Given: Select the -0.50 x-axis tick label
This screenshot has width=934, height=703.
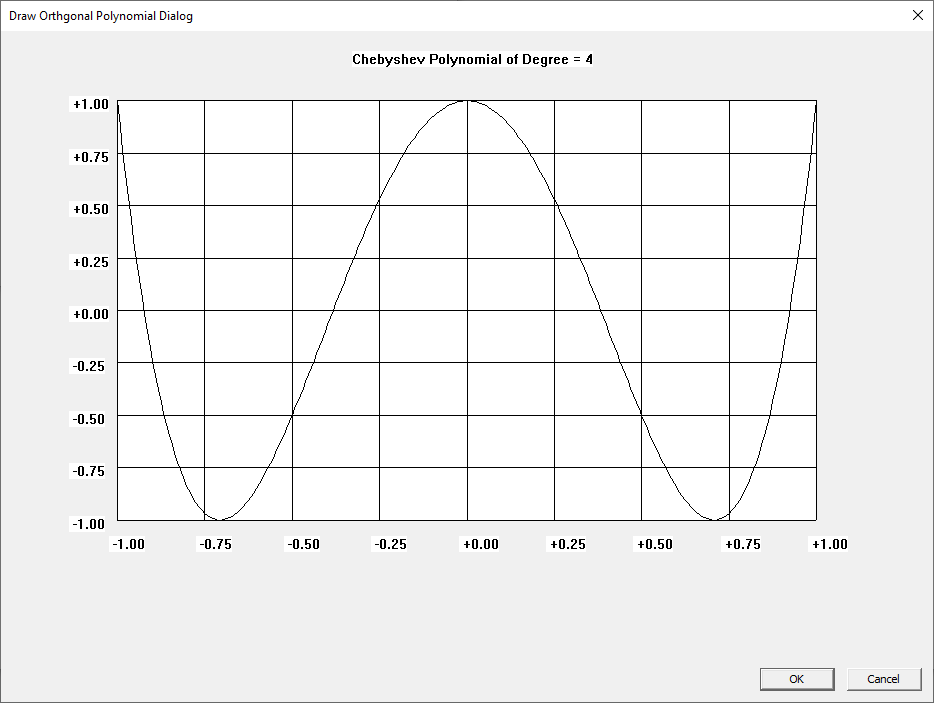Looking at the screenshot, I should tap(303, 544).
